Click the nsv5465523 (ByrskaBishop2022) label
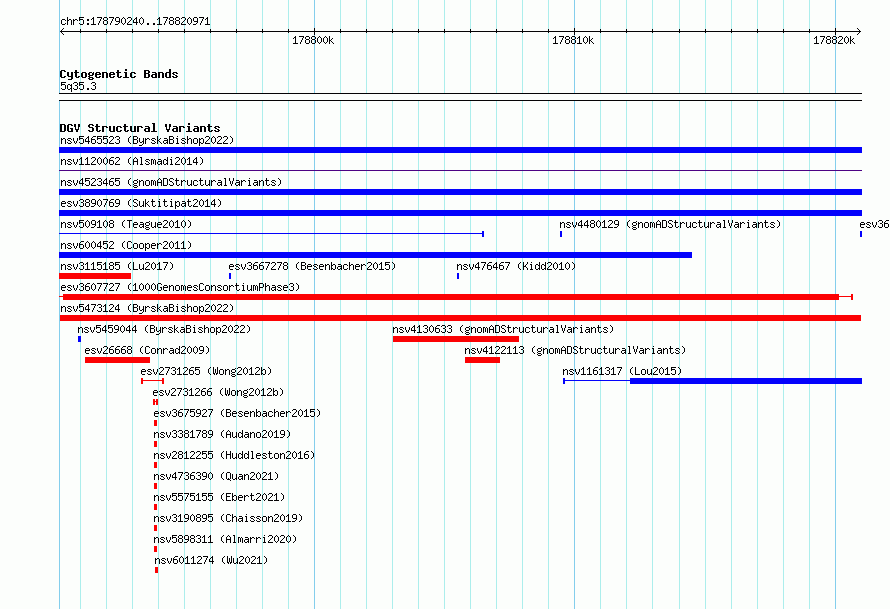 (x=147, y=140)
